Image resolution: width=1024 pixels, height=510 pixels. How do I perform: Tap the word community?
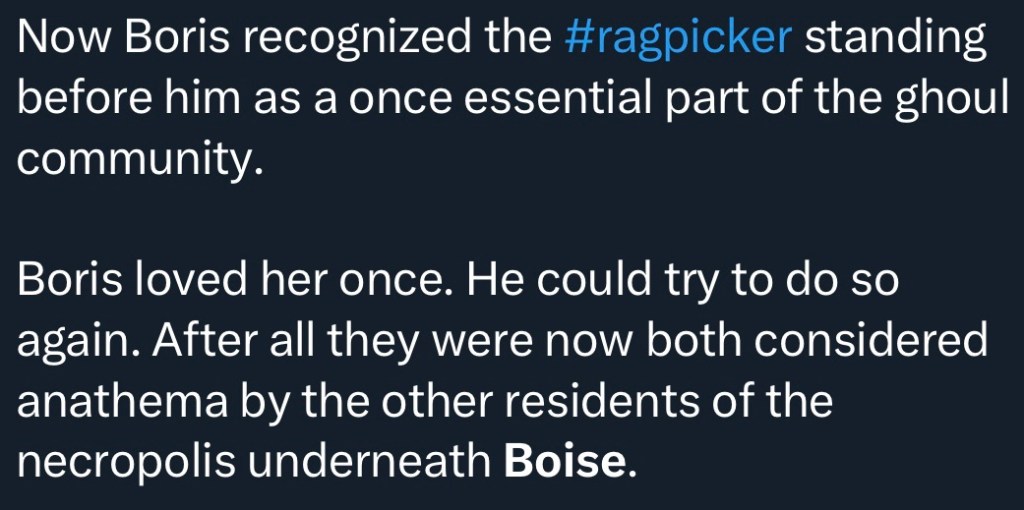point(139,159)
